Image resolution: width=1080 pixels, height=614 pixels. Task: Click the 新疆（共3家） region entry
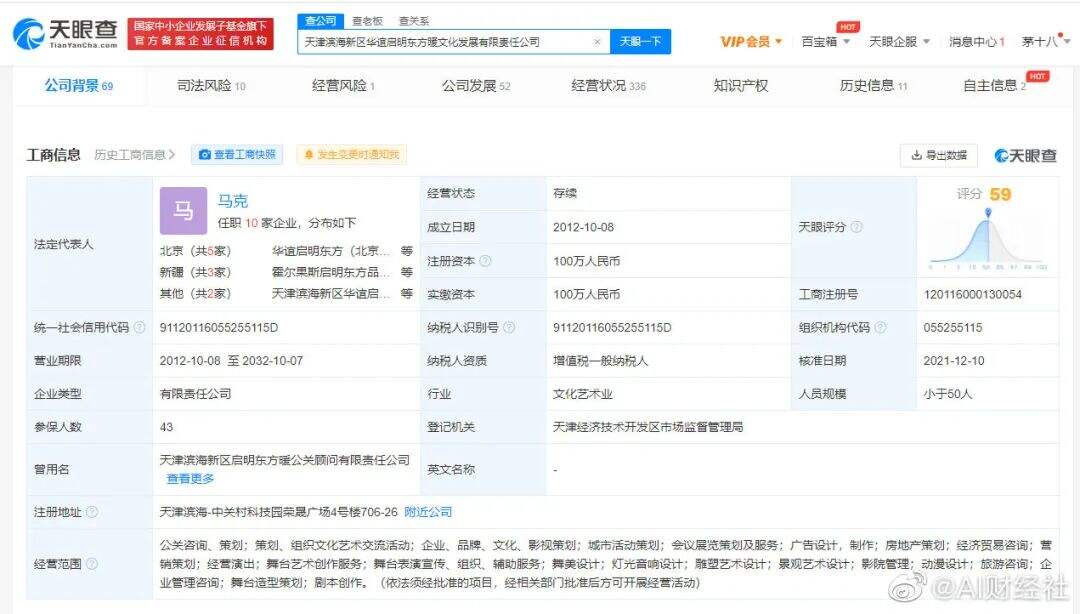[x=196, y=272]
